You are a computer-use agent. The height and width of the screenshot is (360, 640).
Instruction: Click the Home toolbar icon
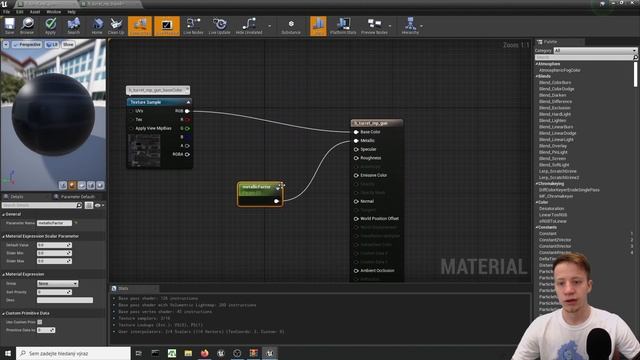97,26
